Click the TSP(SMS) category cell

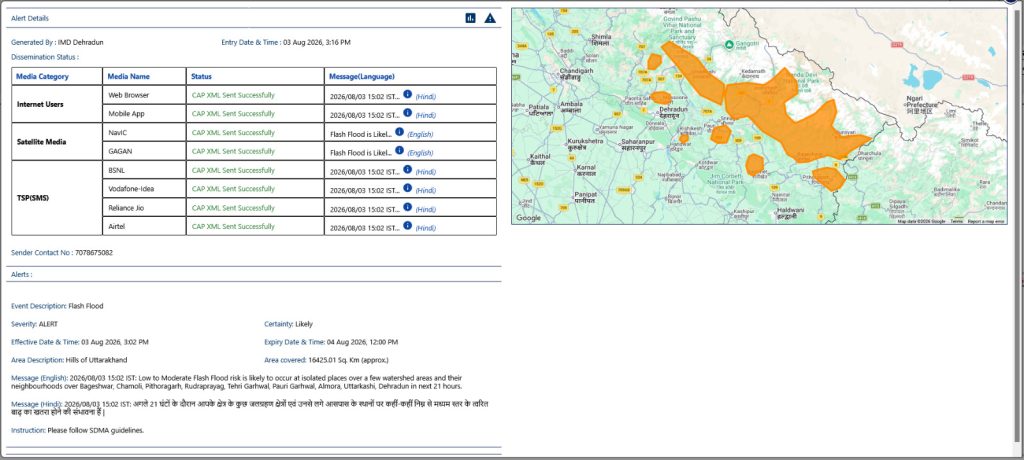click(x=57, y=198)
